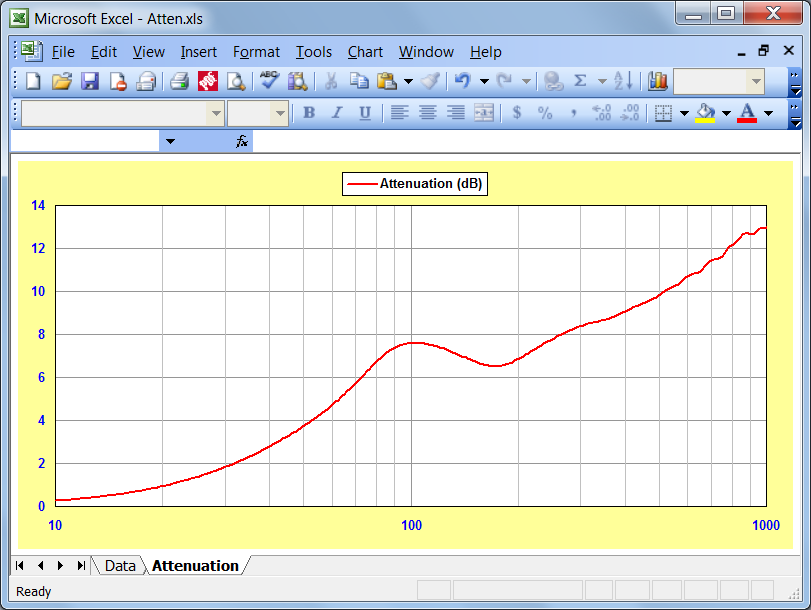
Task: Click the red PDF icon
Action: [208, 81]
